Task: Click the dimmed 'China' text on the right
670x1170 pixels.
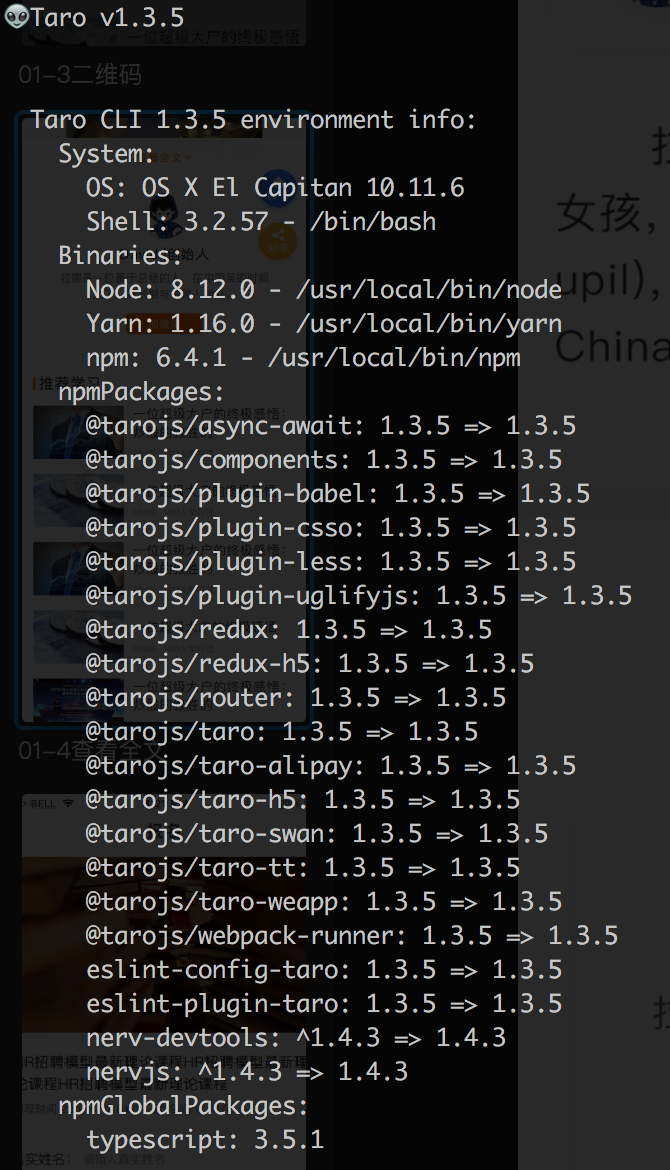Action: coord(613,346)
